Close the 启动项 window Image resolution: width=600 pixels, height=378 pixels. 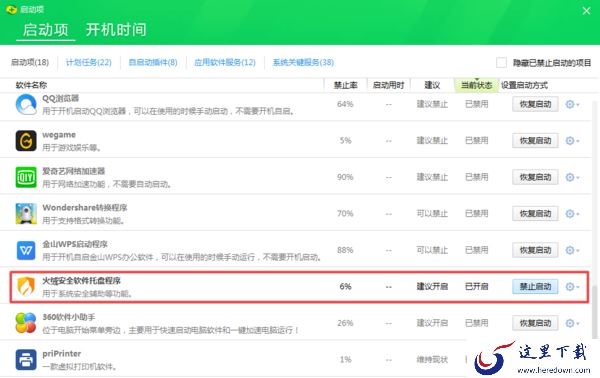586,11
